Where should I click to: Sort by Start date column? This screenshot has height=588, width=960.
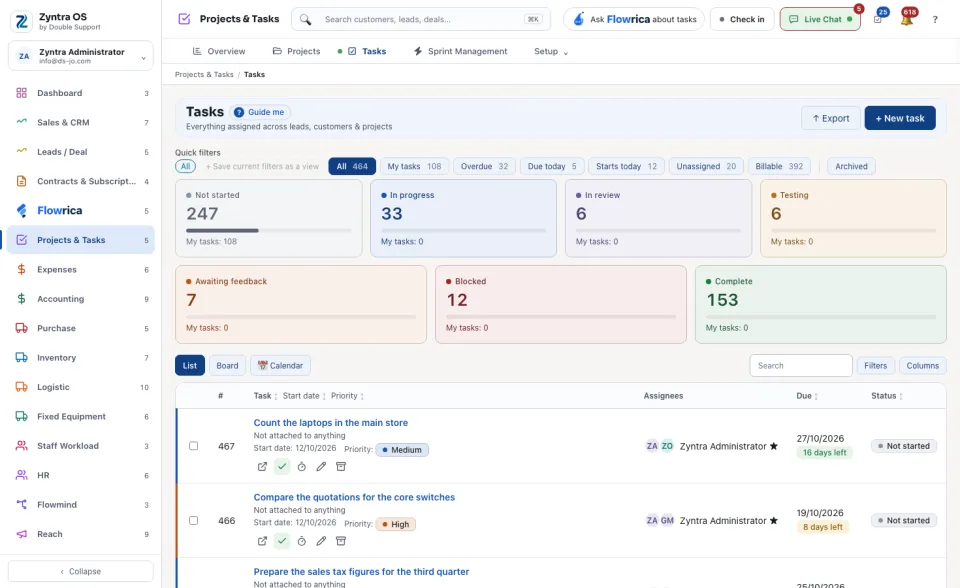coord(304,396)
